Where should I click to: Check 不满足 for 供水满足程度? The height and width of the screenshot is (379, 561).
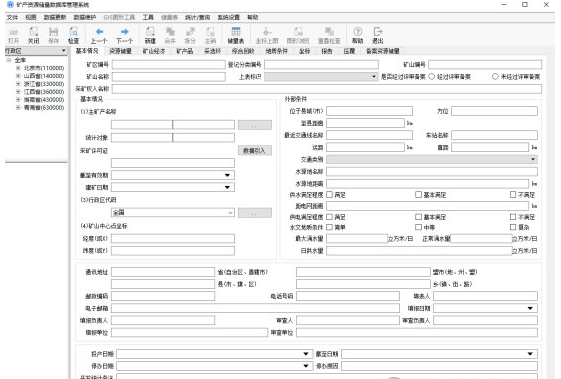pos(513,194)
